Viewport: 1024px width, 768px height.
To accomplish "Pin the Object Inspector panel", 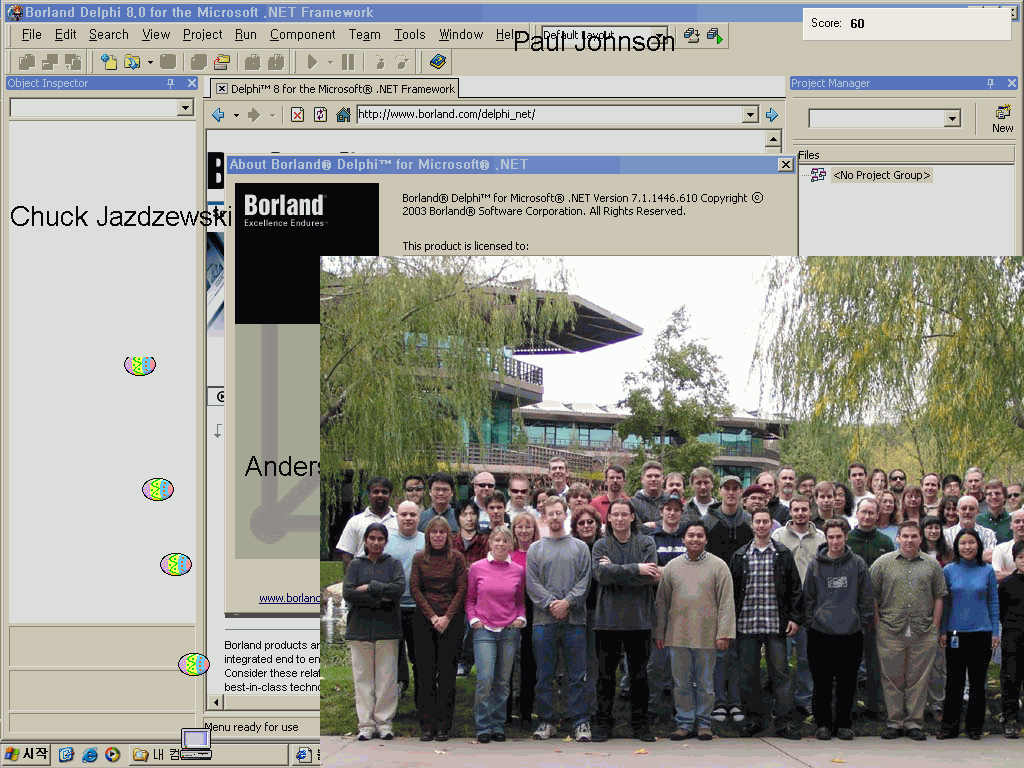I will point(171,83).
